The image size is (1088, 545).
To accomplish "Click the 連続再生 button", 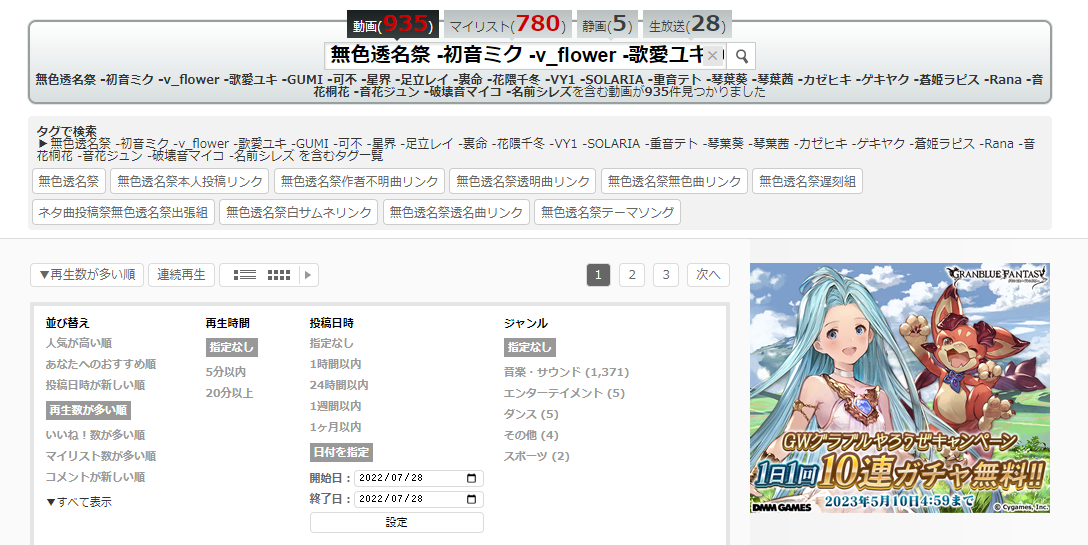I will pyautogui.click(x=181, y=275).
